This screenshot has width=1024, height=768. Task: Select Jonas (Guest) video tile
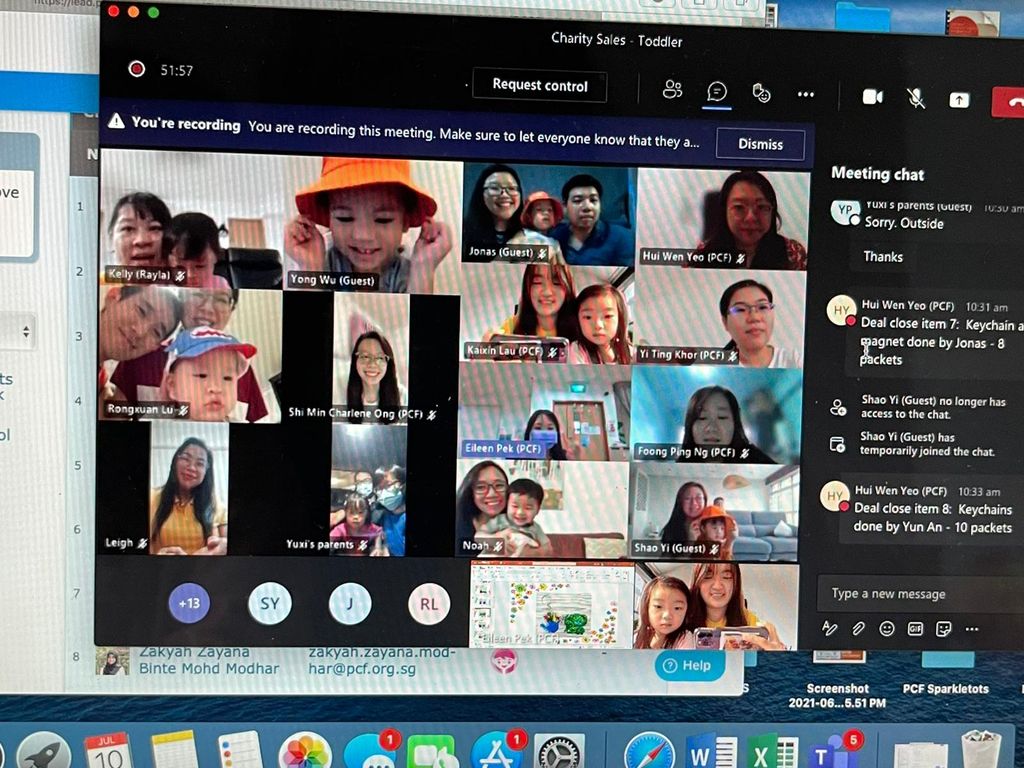[x=549, y=214]
